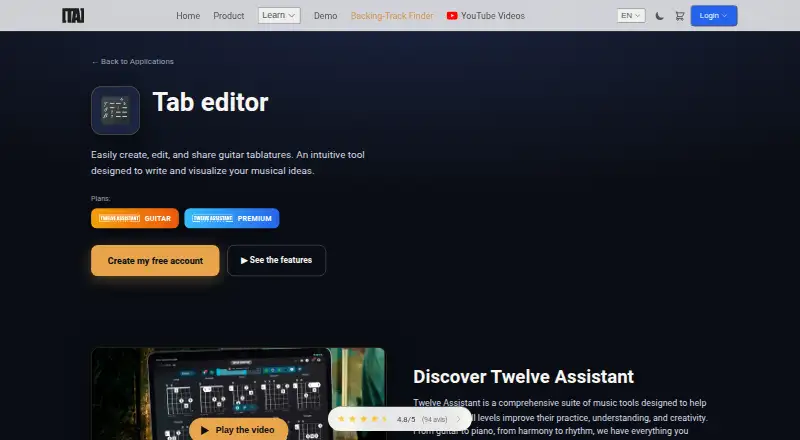Click the Tab editor heading
Image resolution: width=800 pixels, height=440 pixels.
pyautogui.click(x=210, y=102)
